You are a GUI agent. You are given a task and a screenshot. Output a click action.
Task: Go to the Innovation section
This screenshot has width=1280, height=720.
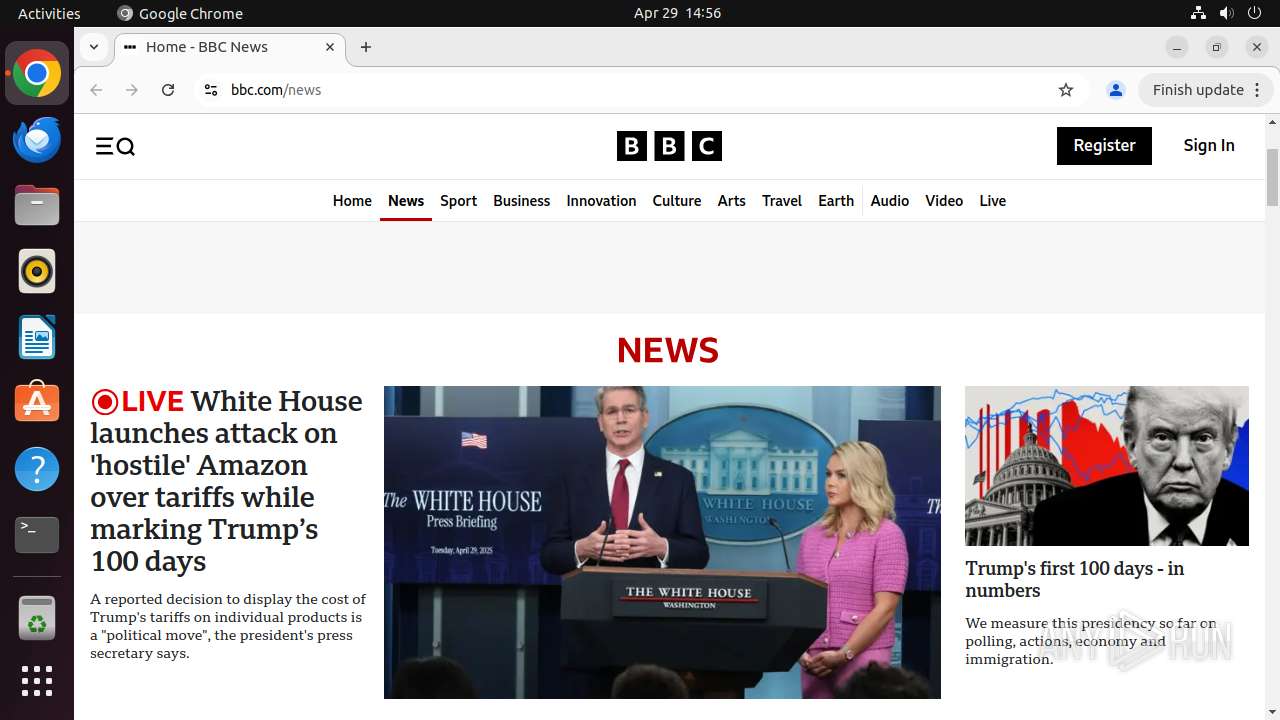601,201
